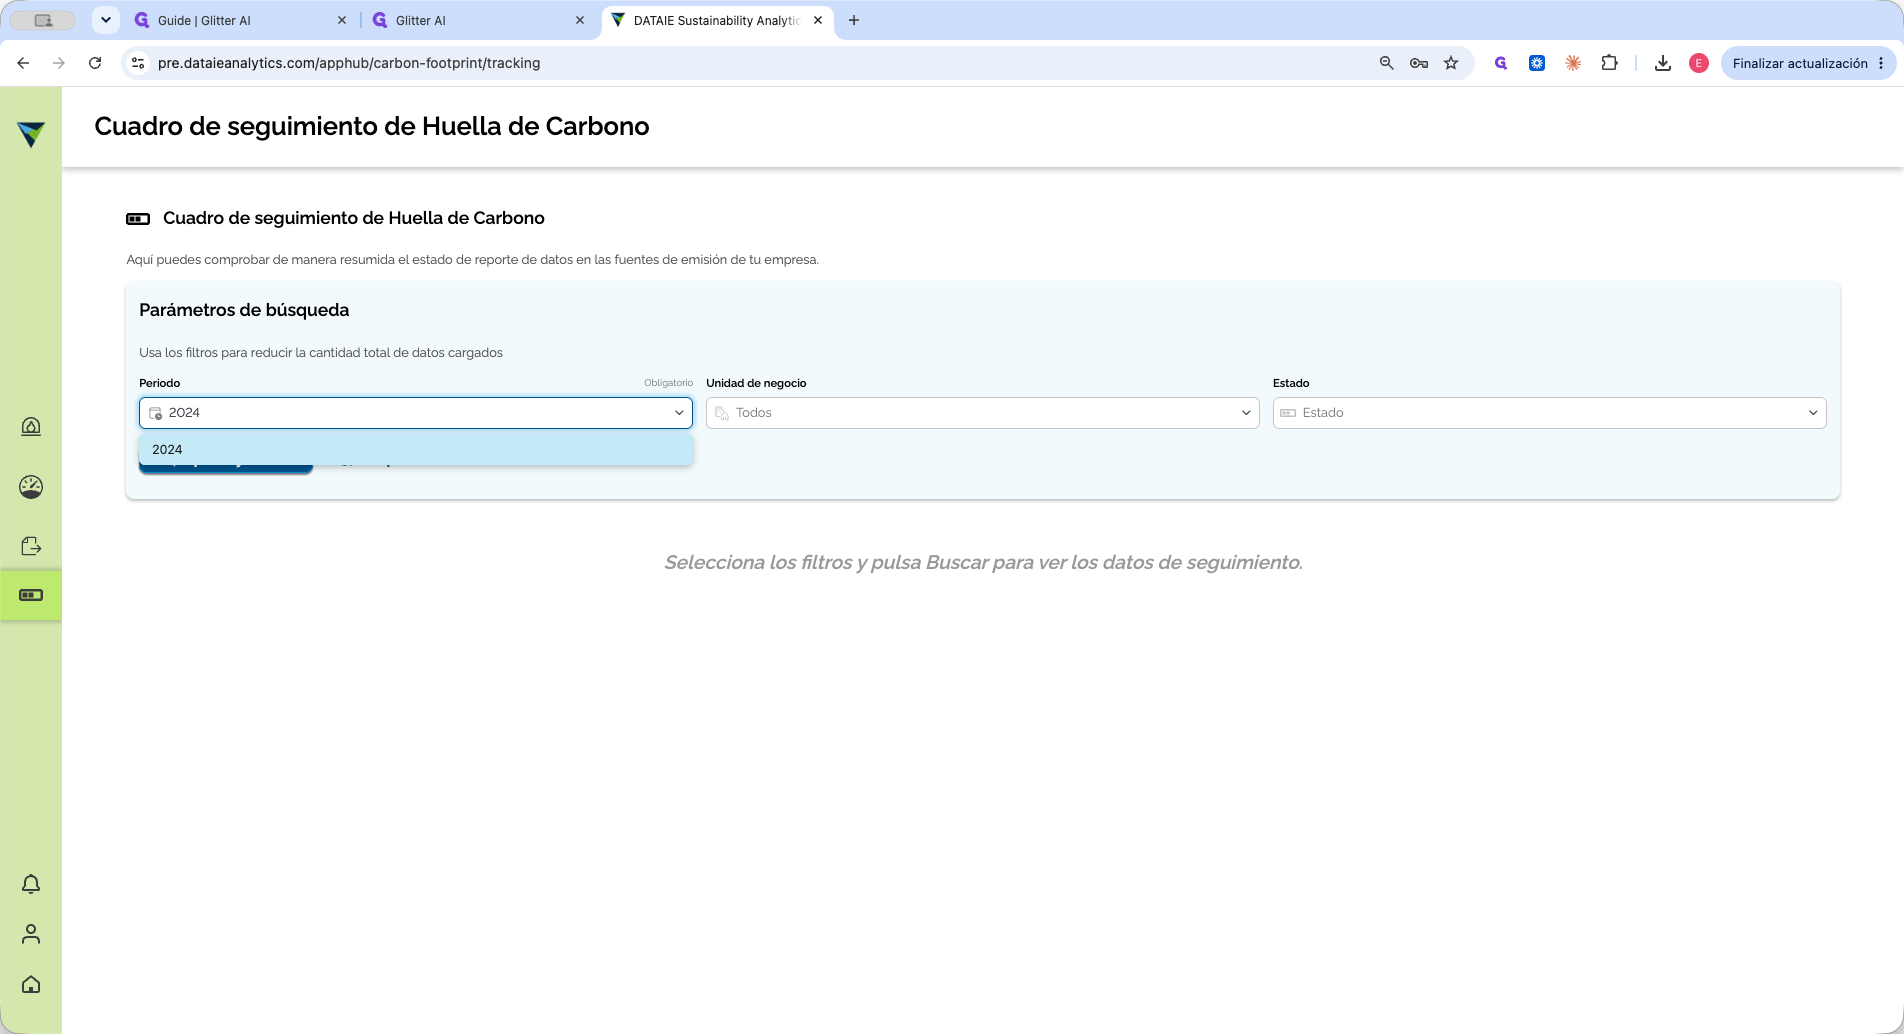Click the Finalizar actualización button
Viewport: 1904px width, 1034px height.
pos(1800,63)
